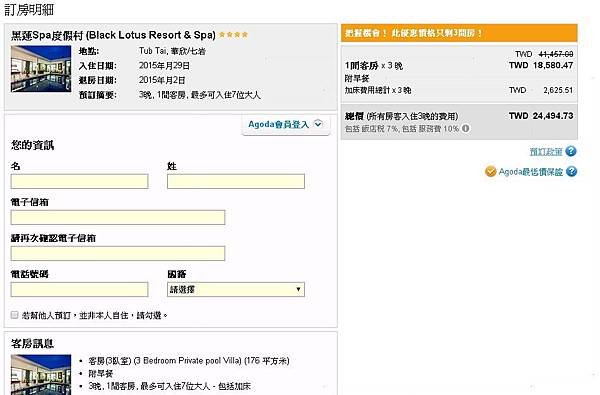Viewport: 600px width, 395px height.
Task: Click the room price TWD 18,580.47
Action: (x=541, y=65)
